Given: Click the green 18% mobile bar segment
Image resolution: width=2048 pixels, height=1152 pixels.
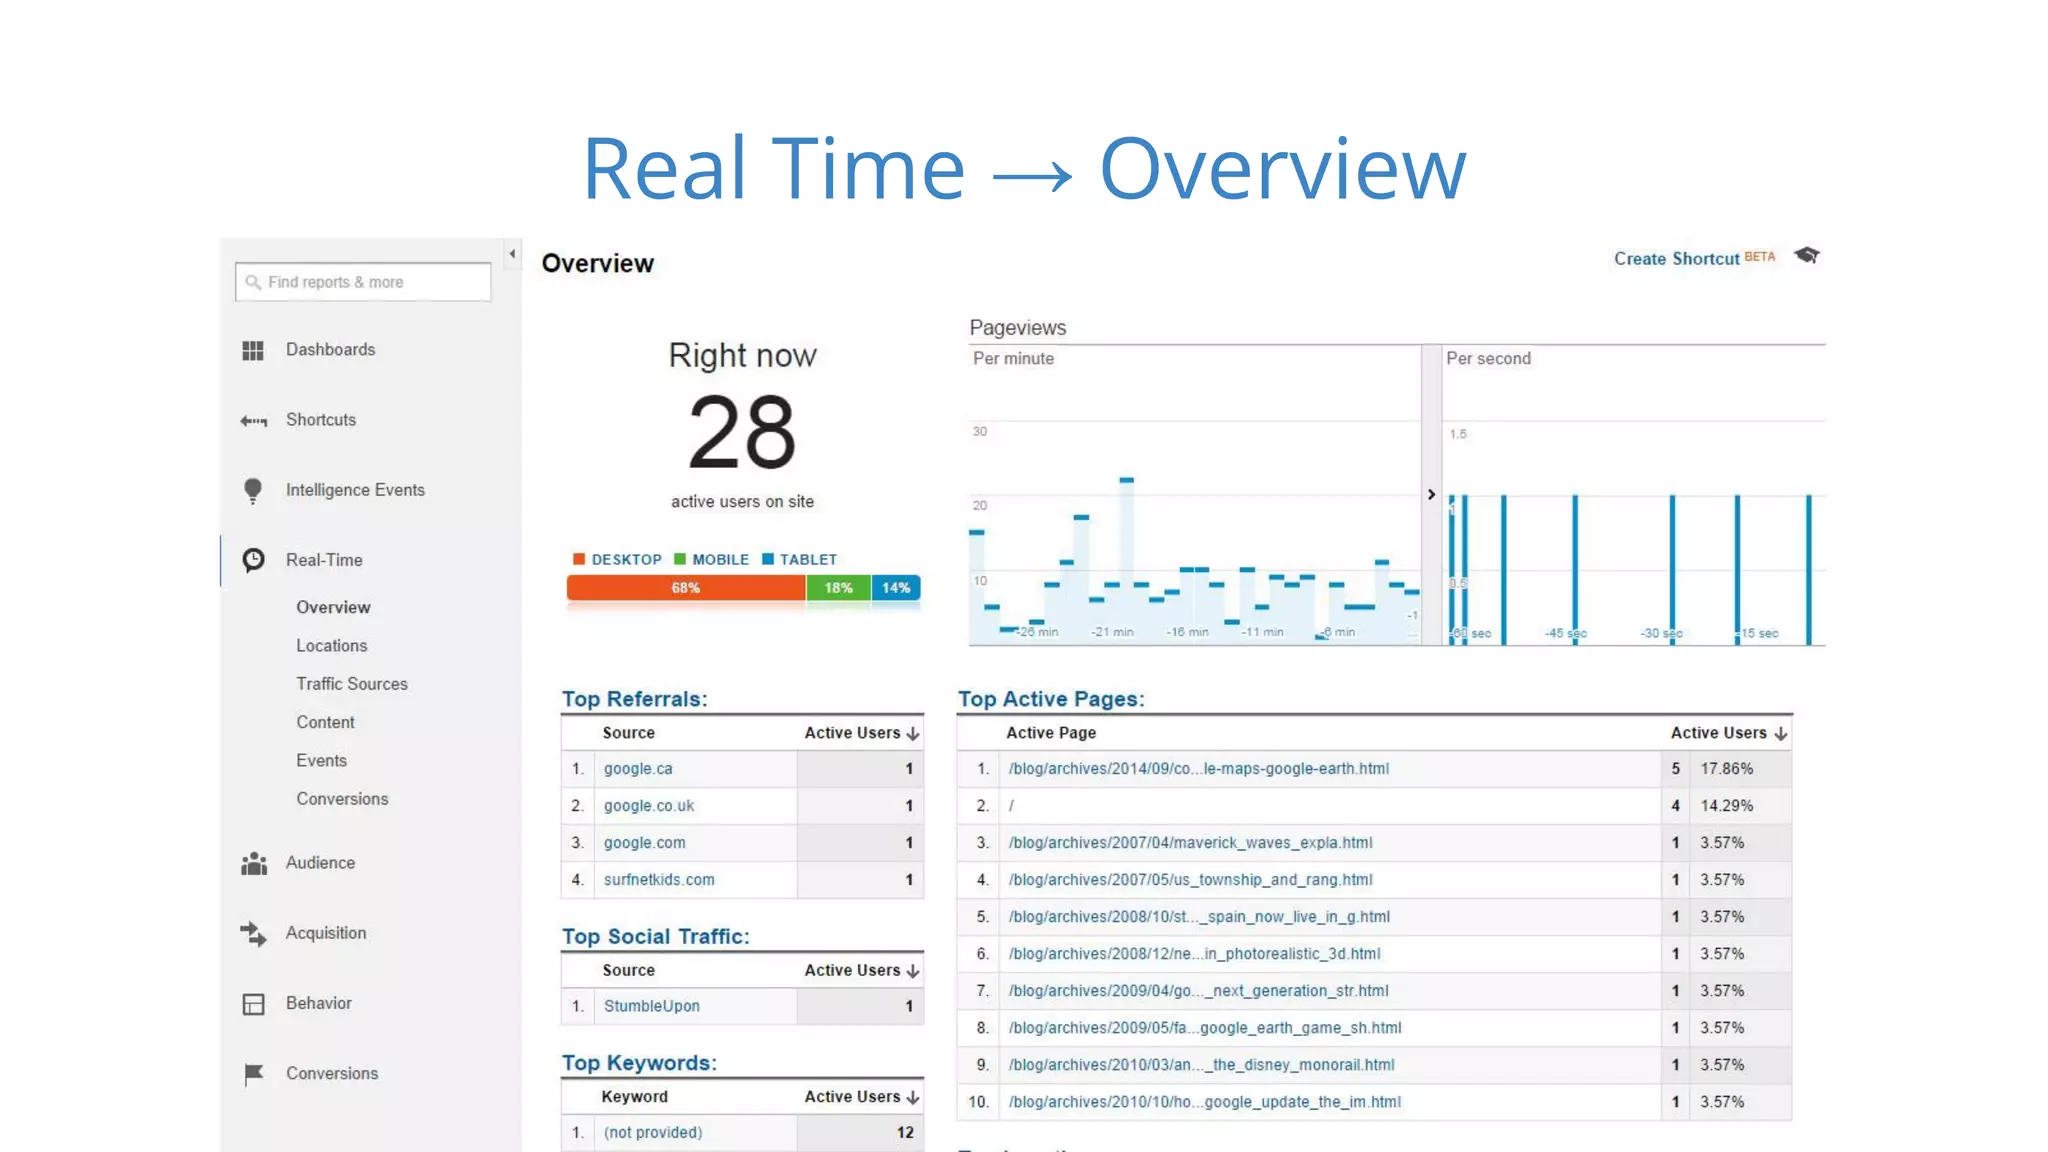Looking at the screenshot, I should 839,588.
